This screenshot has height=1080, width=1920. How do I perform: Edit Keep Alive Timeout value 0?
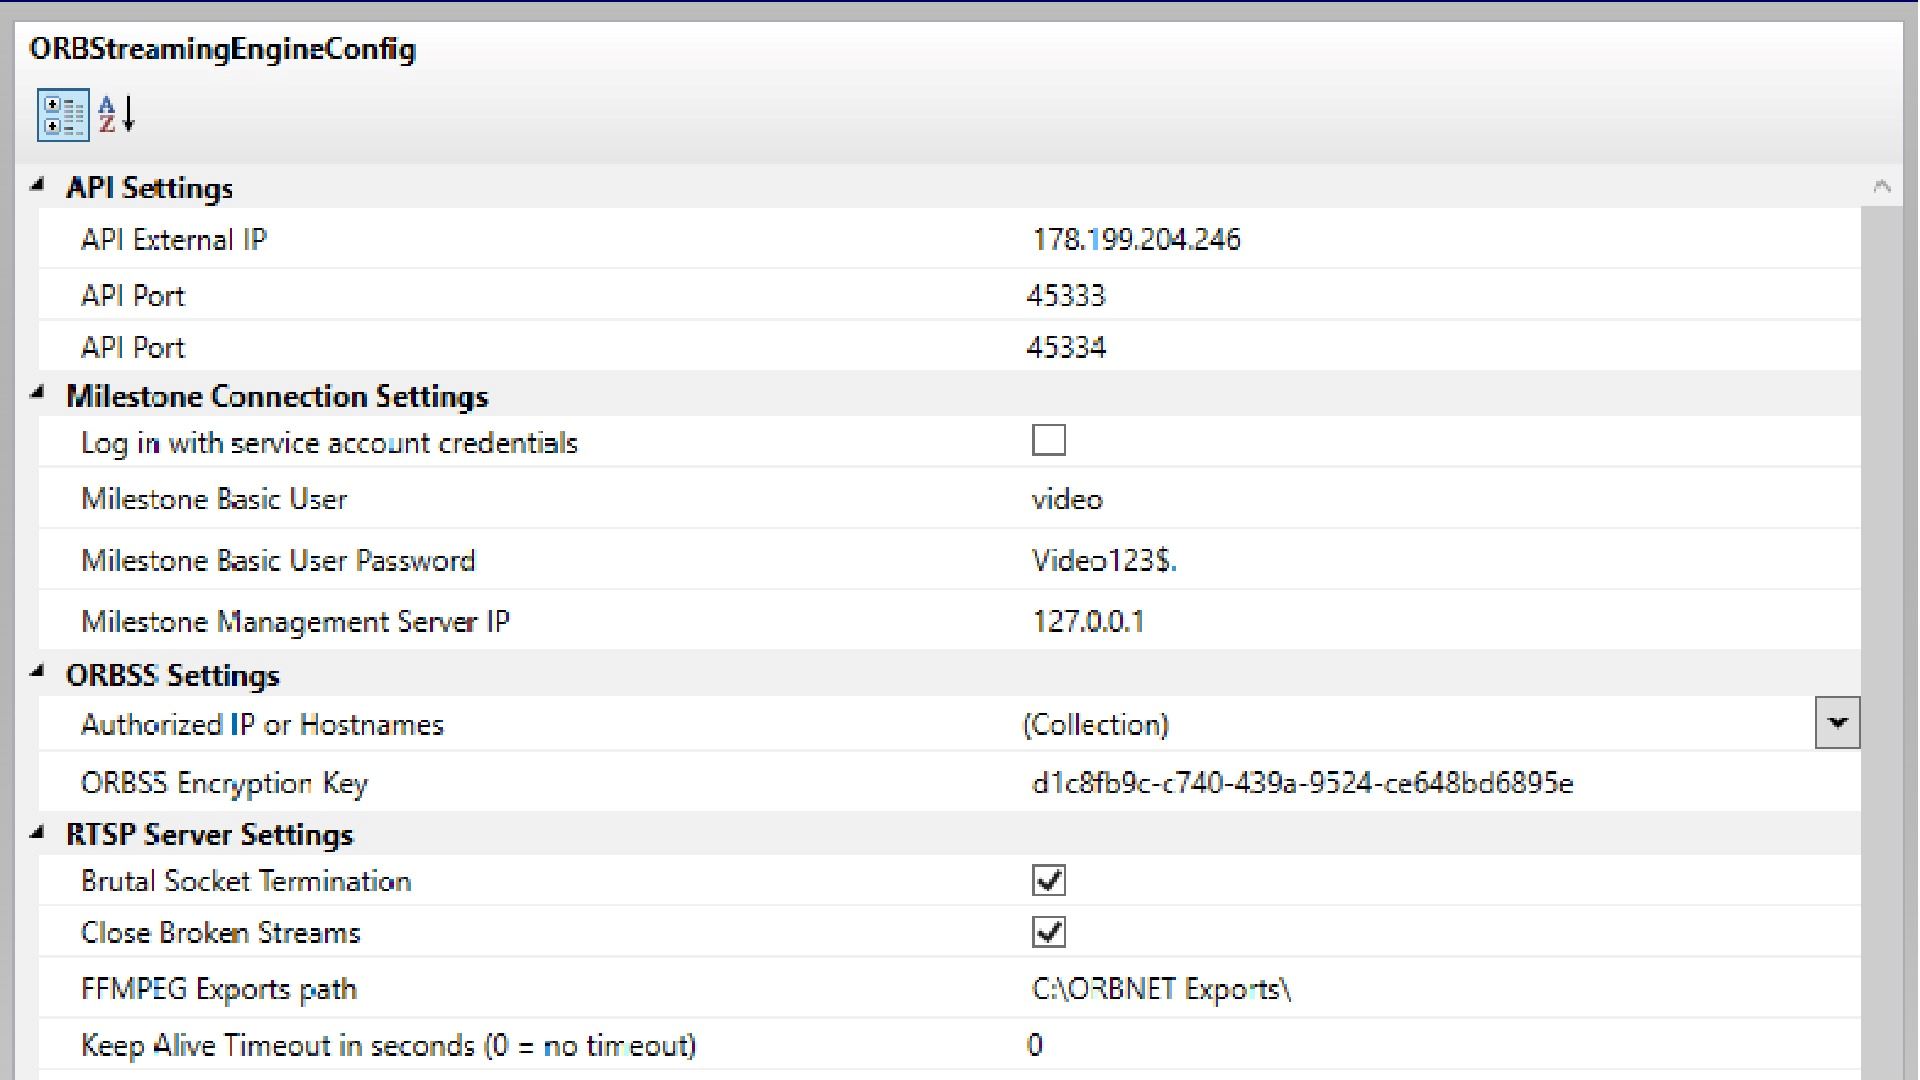[x=1035, y=1046]
